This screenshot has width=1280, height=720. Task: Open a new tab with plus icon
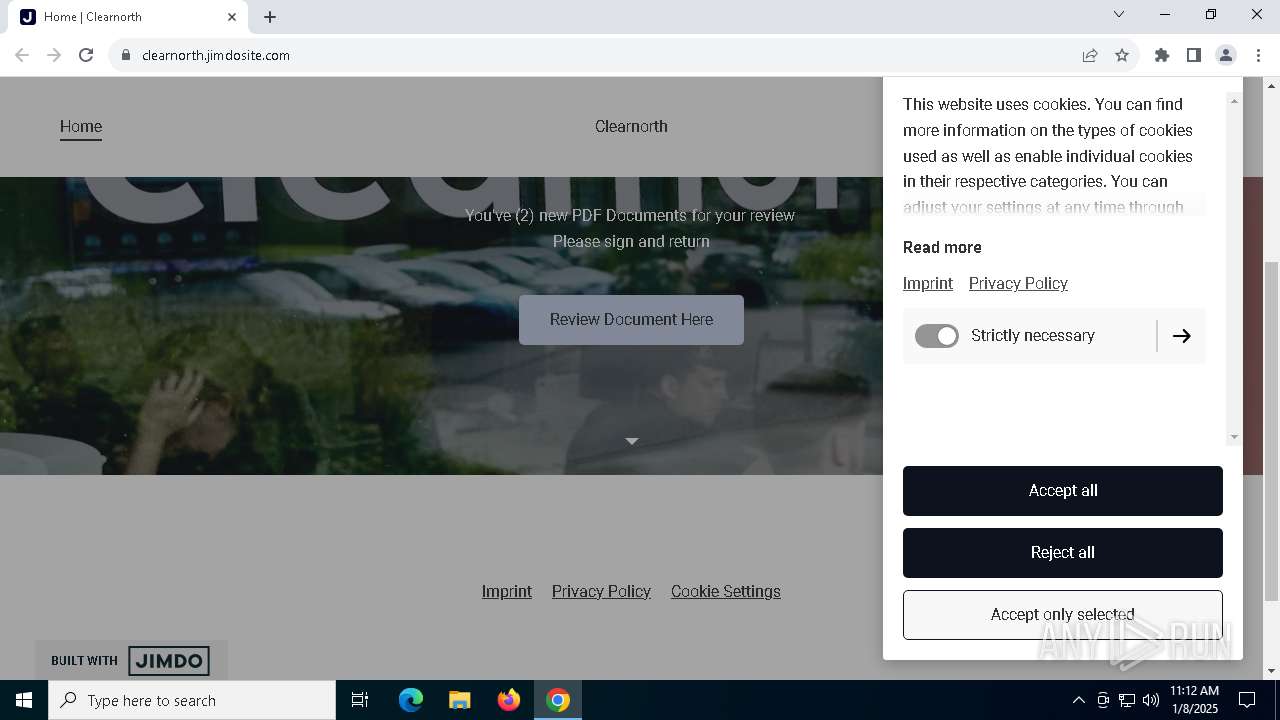click(270, 17)
